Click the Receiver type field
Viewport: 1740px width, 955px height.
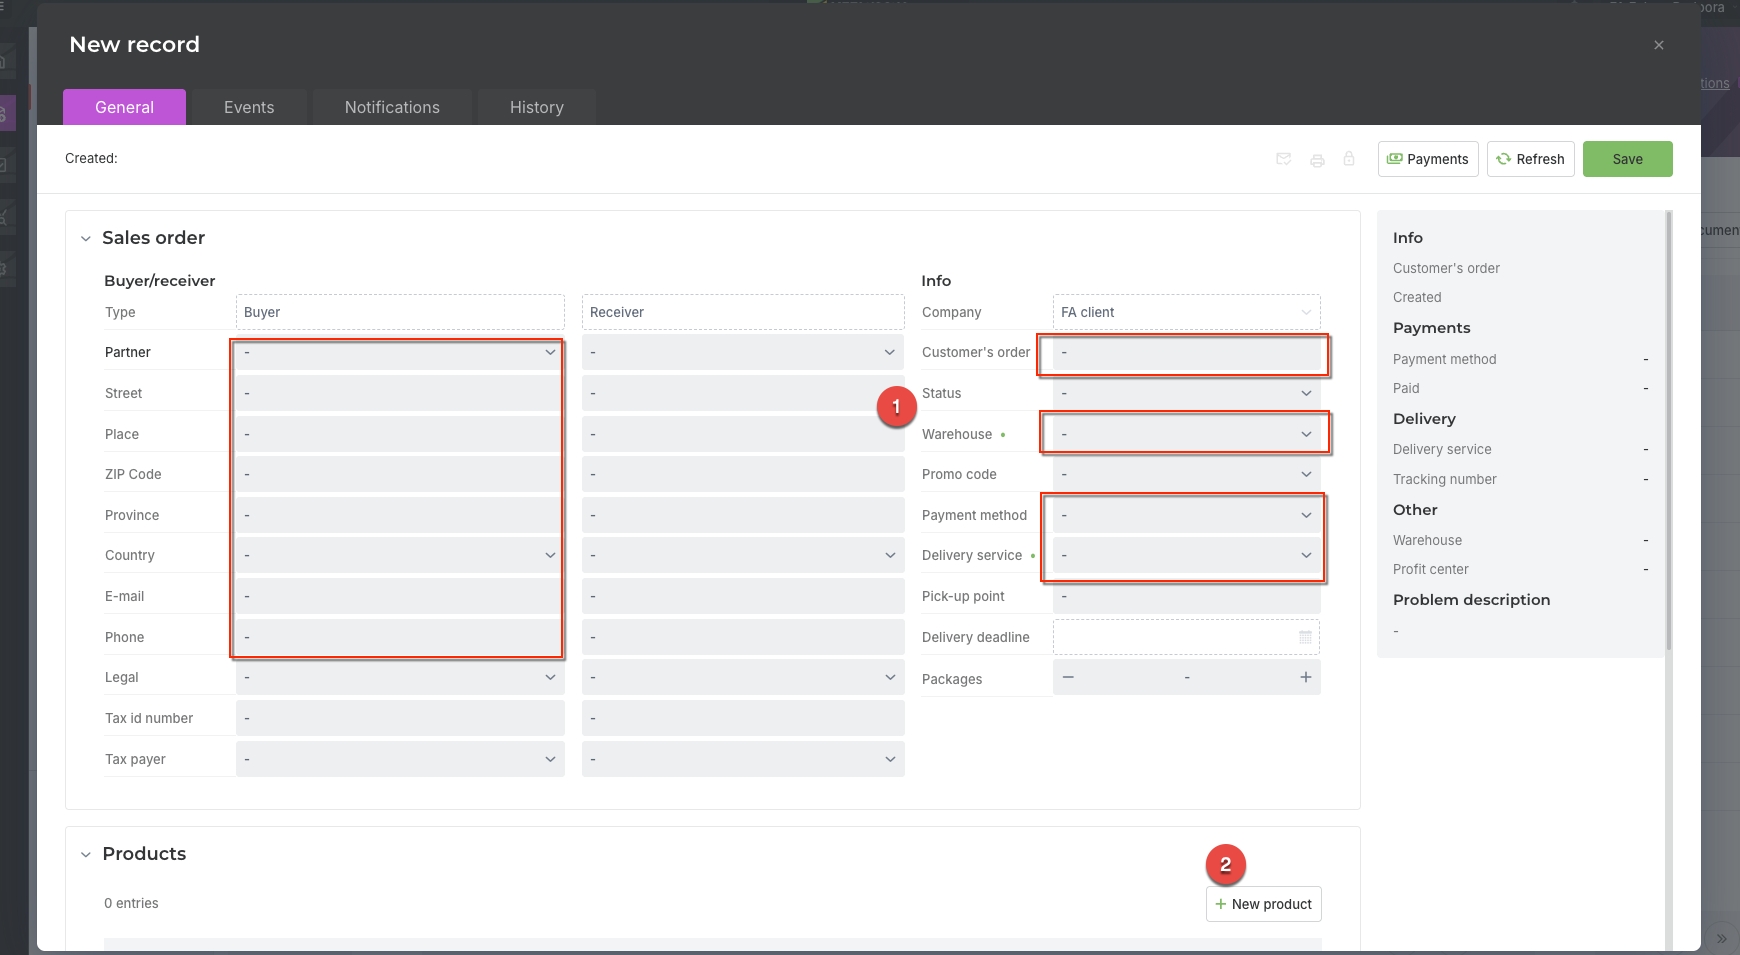[743, 312]
